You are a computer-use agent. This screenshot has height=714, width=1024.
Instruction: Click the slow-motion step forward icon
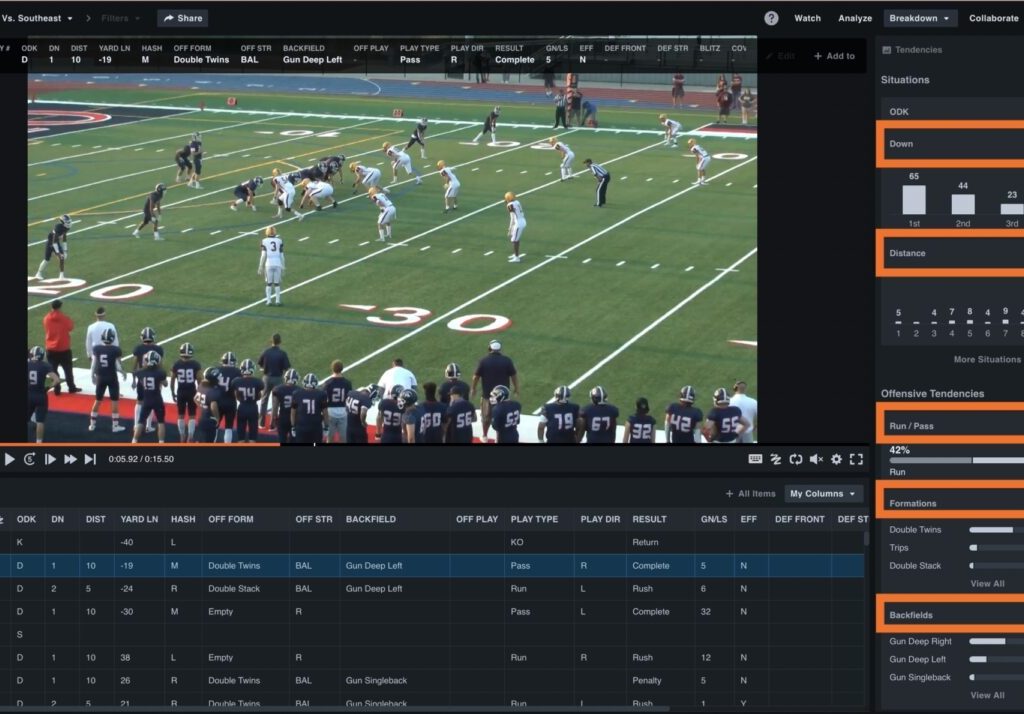[50, 459]
